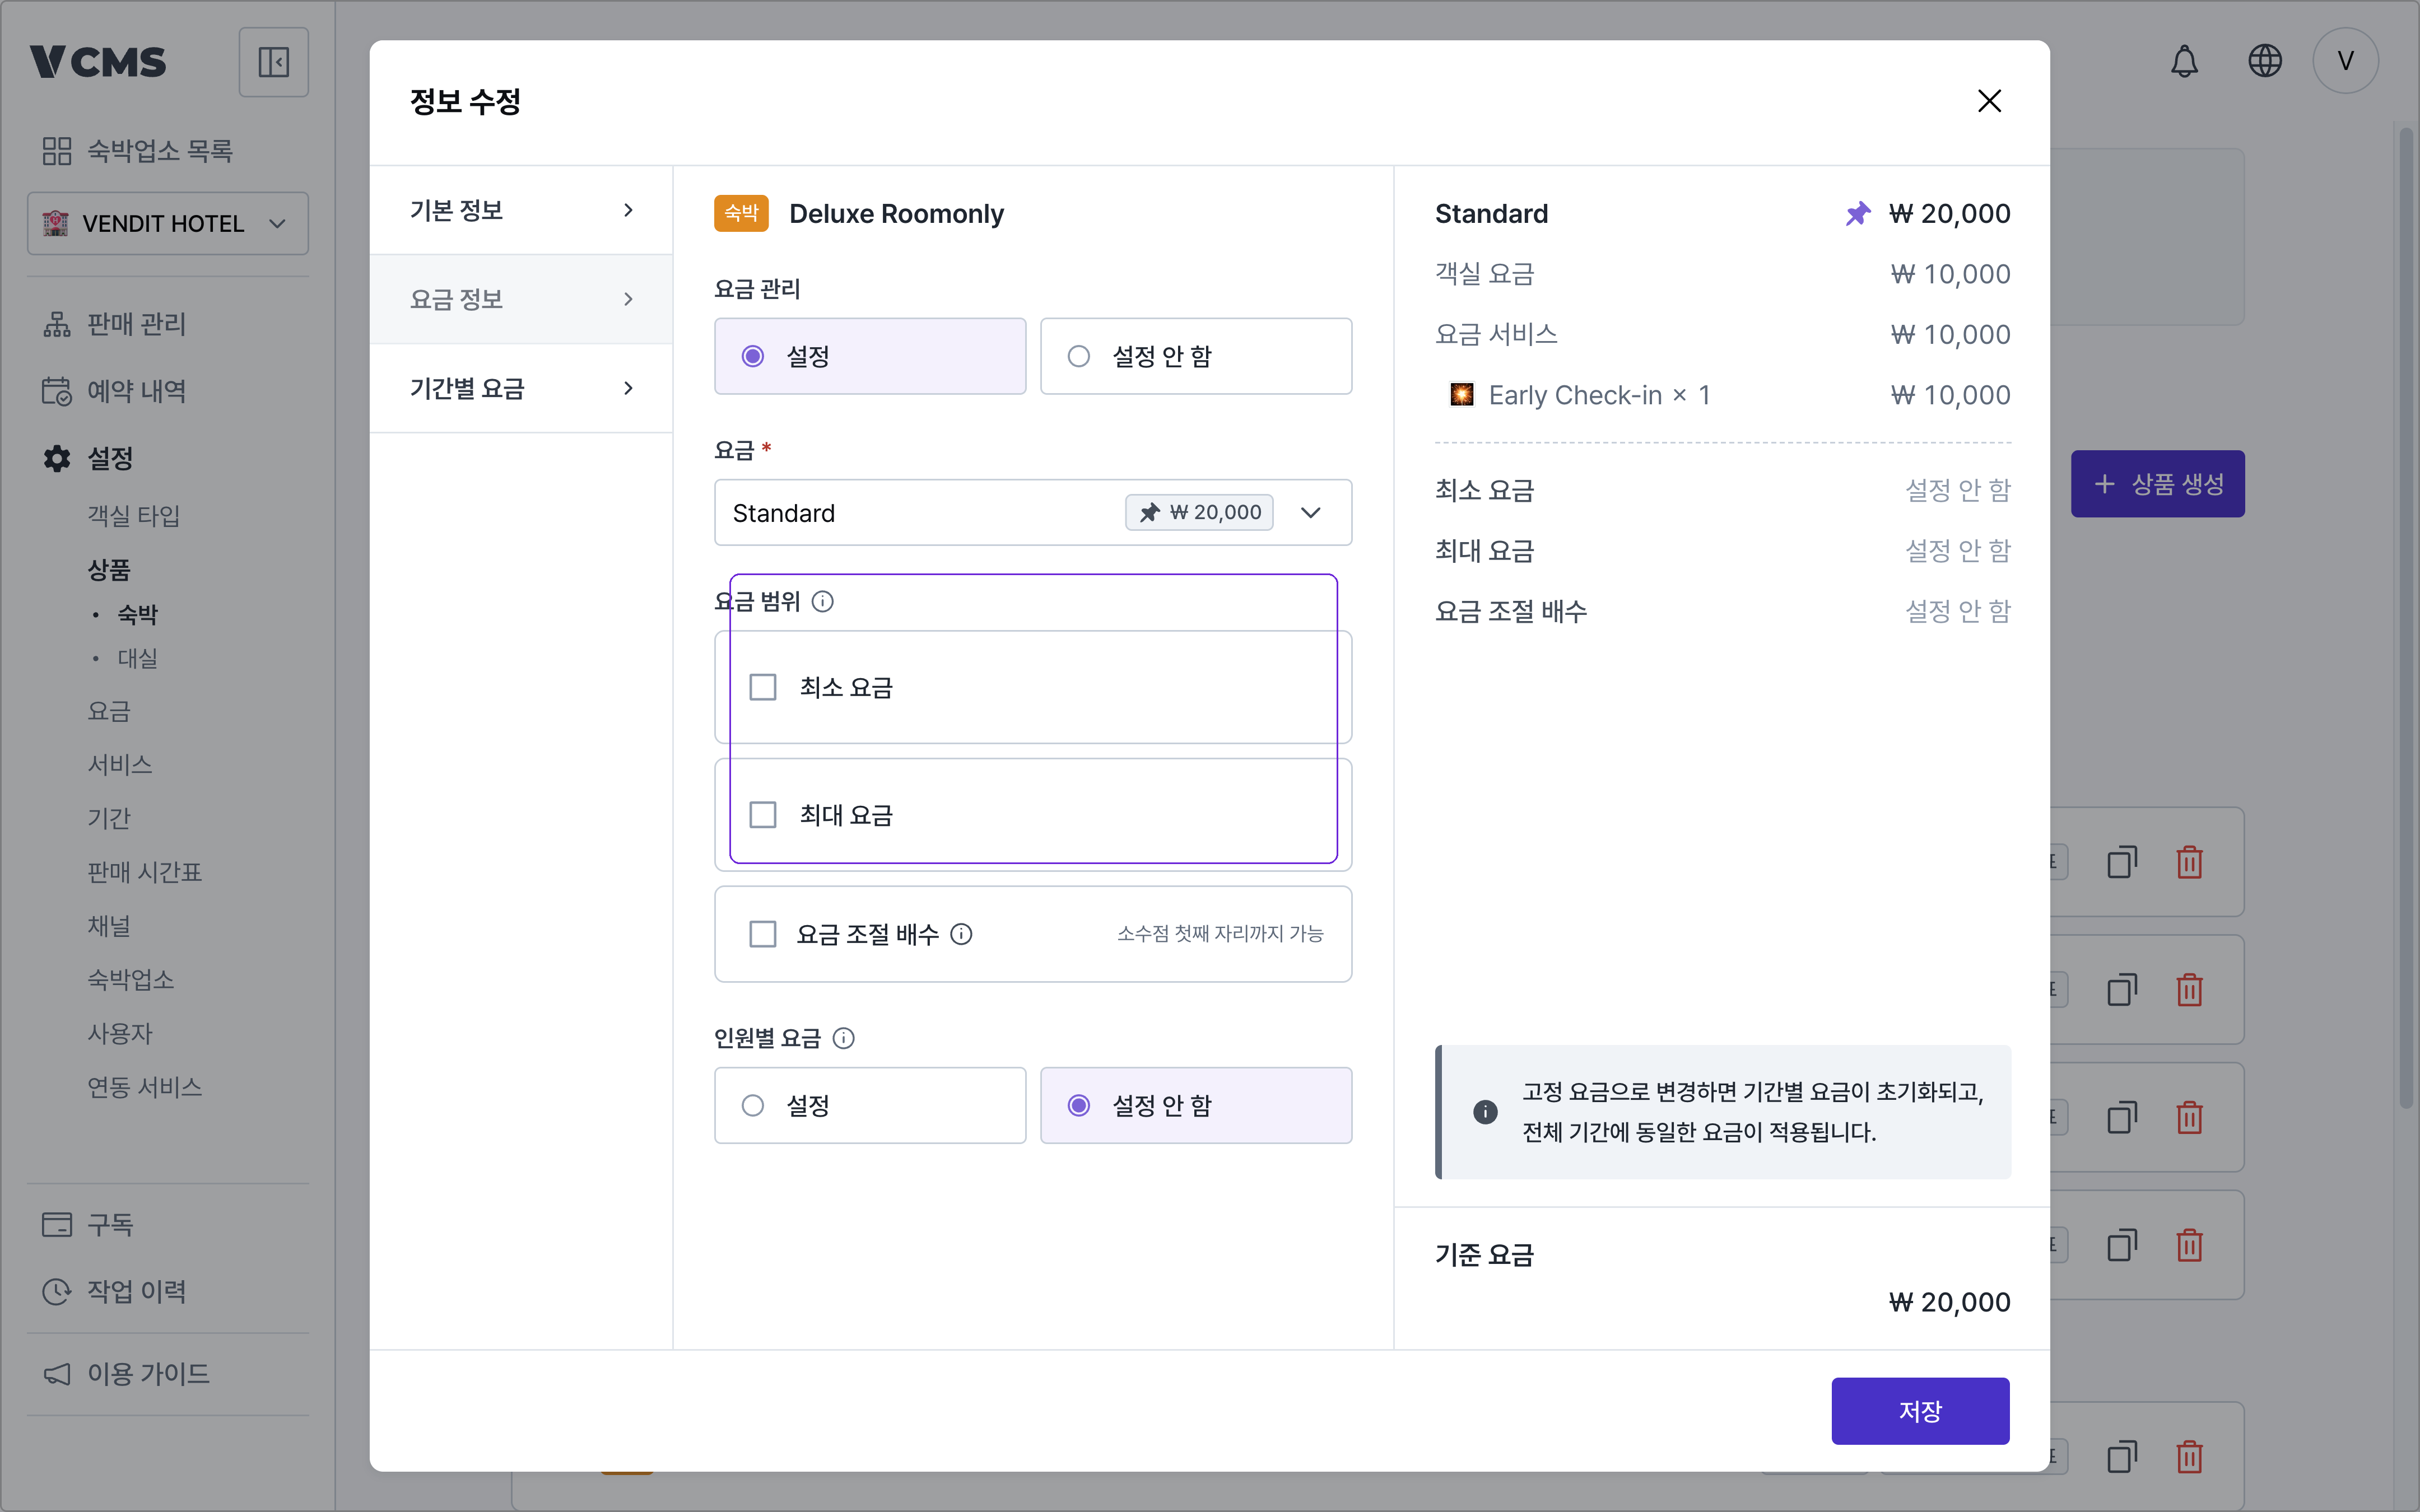Expand the 기간별 요금 chevron

tap(628, 388)
